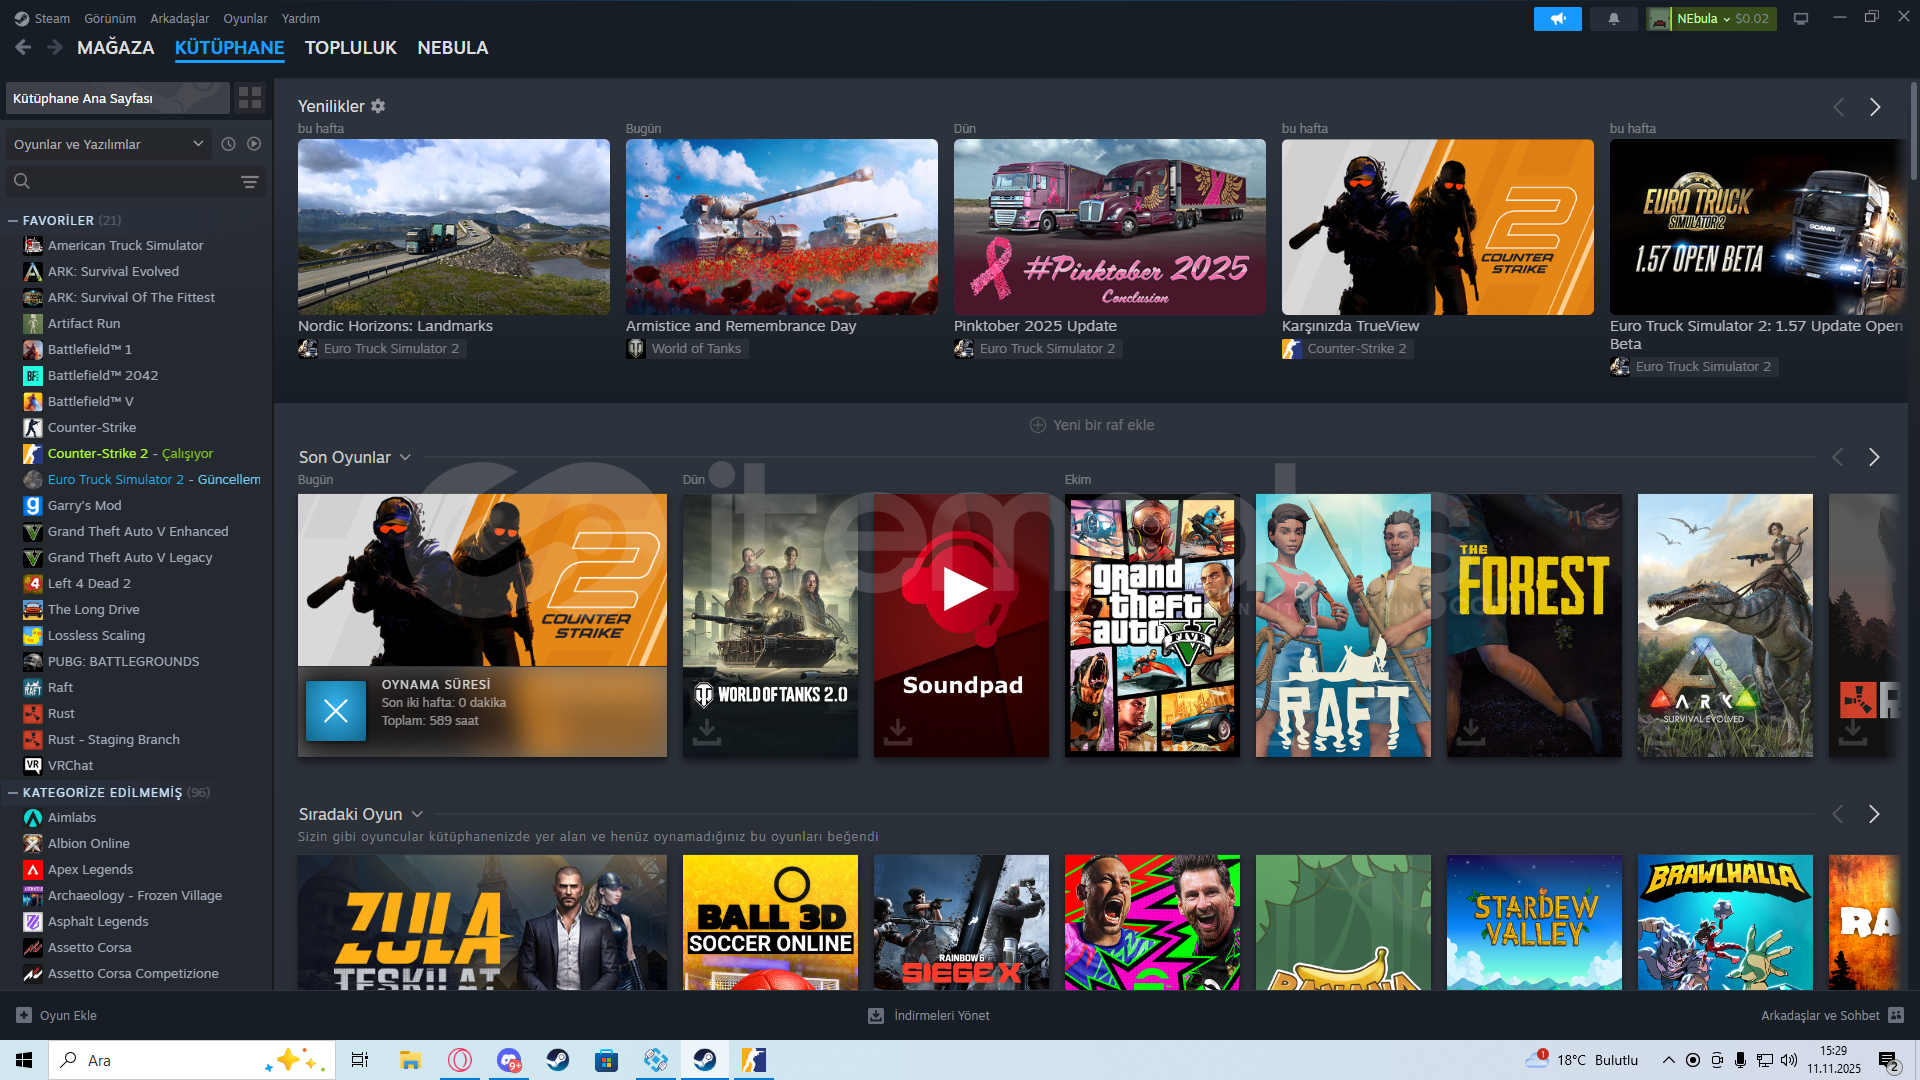The image size is (1920, 1080).
Task: Click the Oyun Ekle plus icon
Action: click(x=24, y=1015)
